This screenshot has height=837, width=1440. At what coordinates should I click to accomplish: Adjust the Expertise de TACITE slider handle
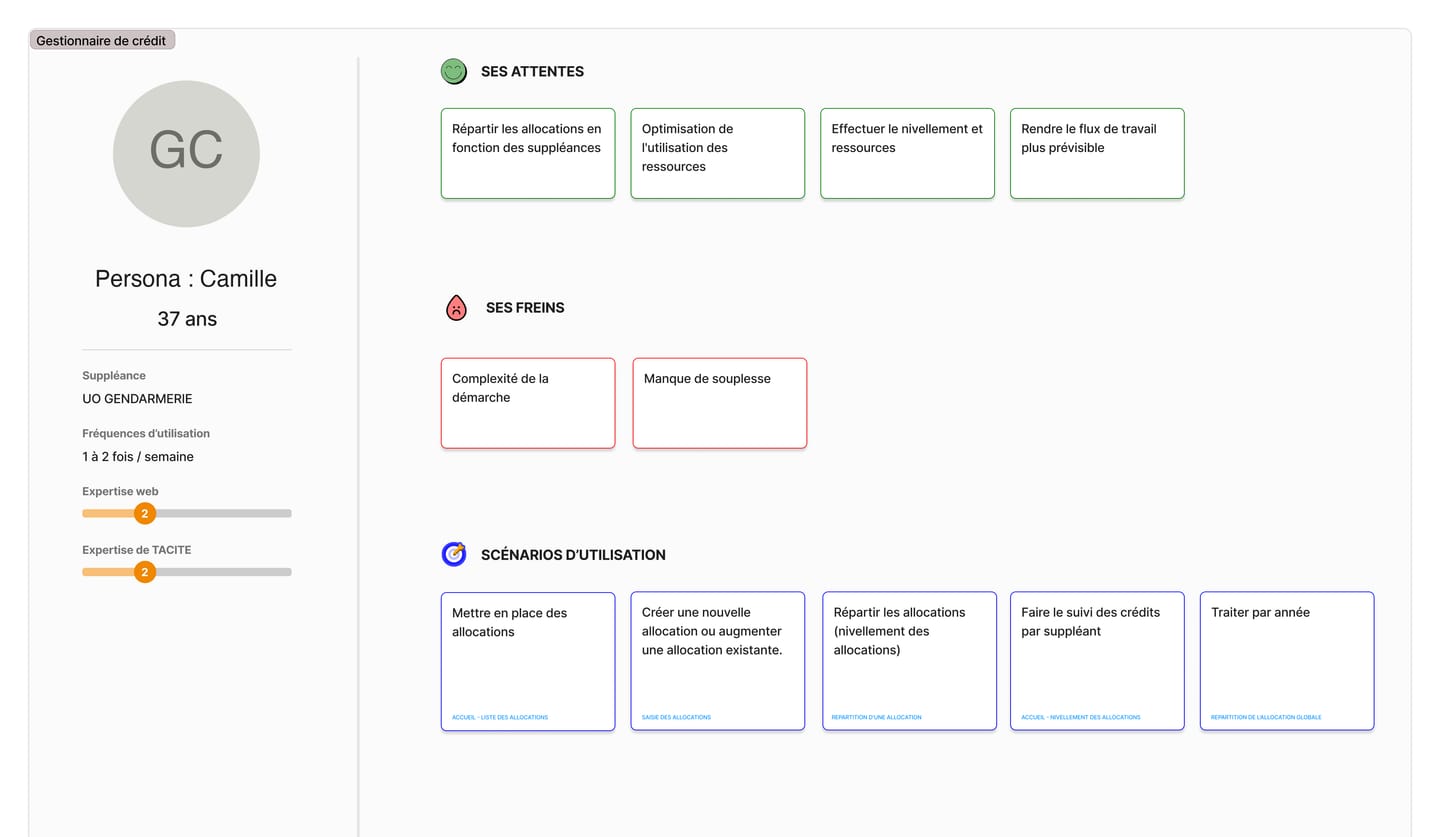pos(145,572)
